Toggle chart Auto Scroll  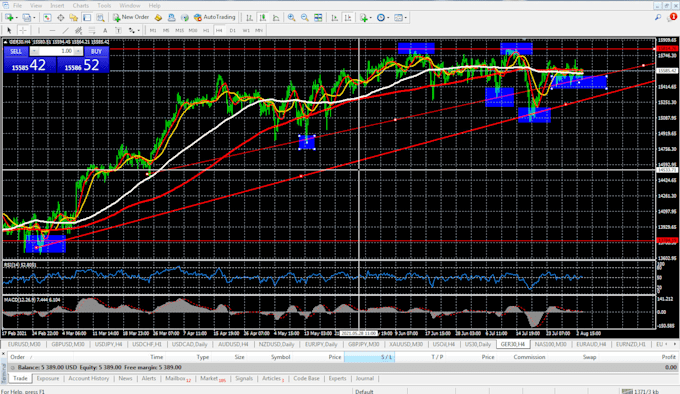(334, 18)
